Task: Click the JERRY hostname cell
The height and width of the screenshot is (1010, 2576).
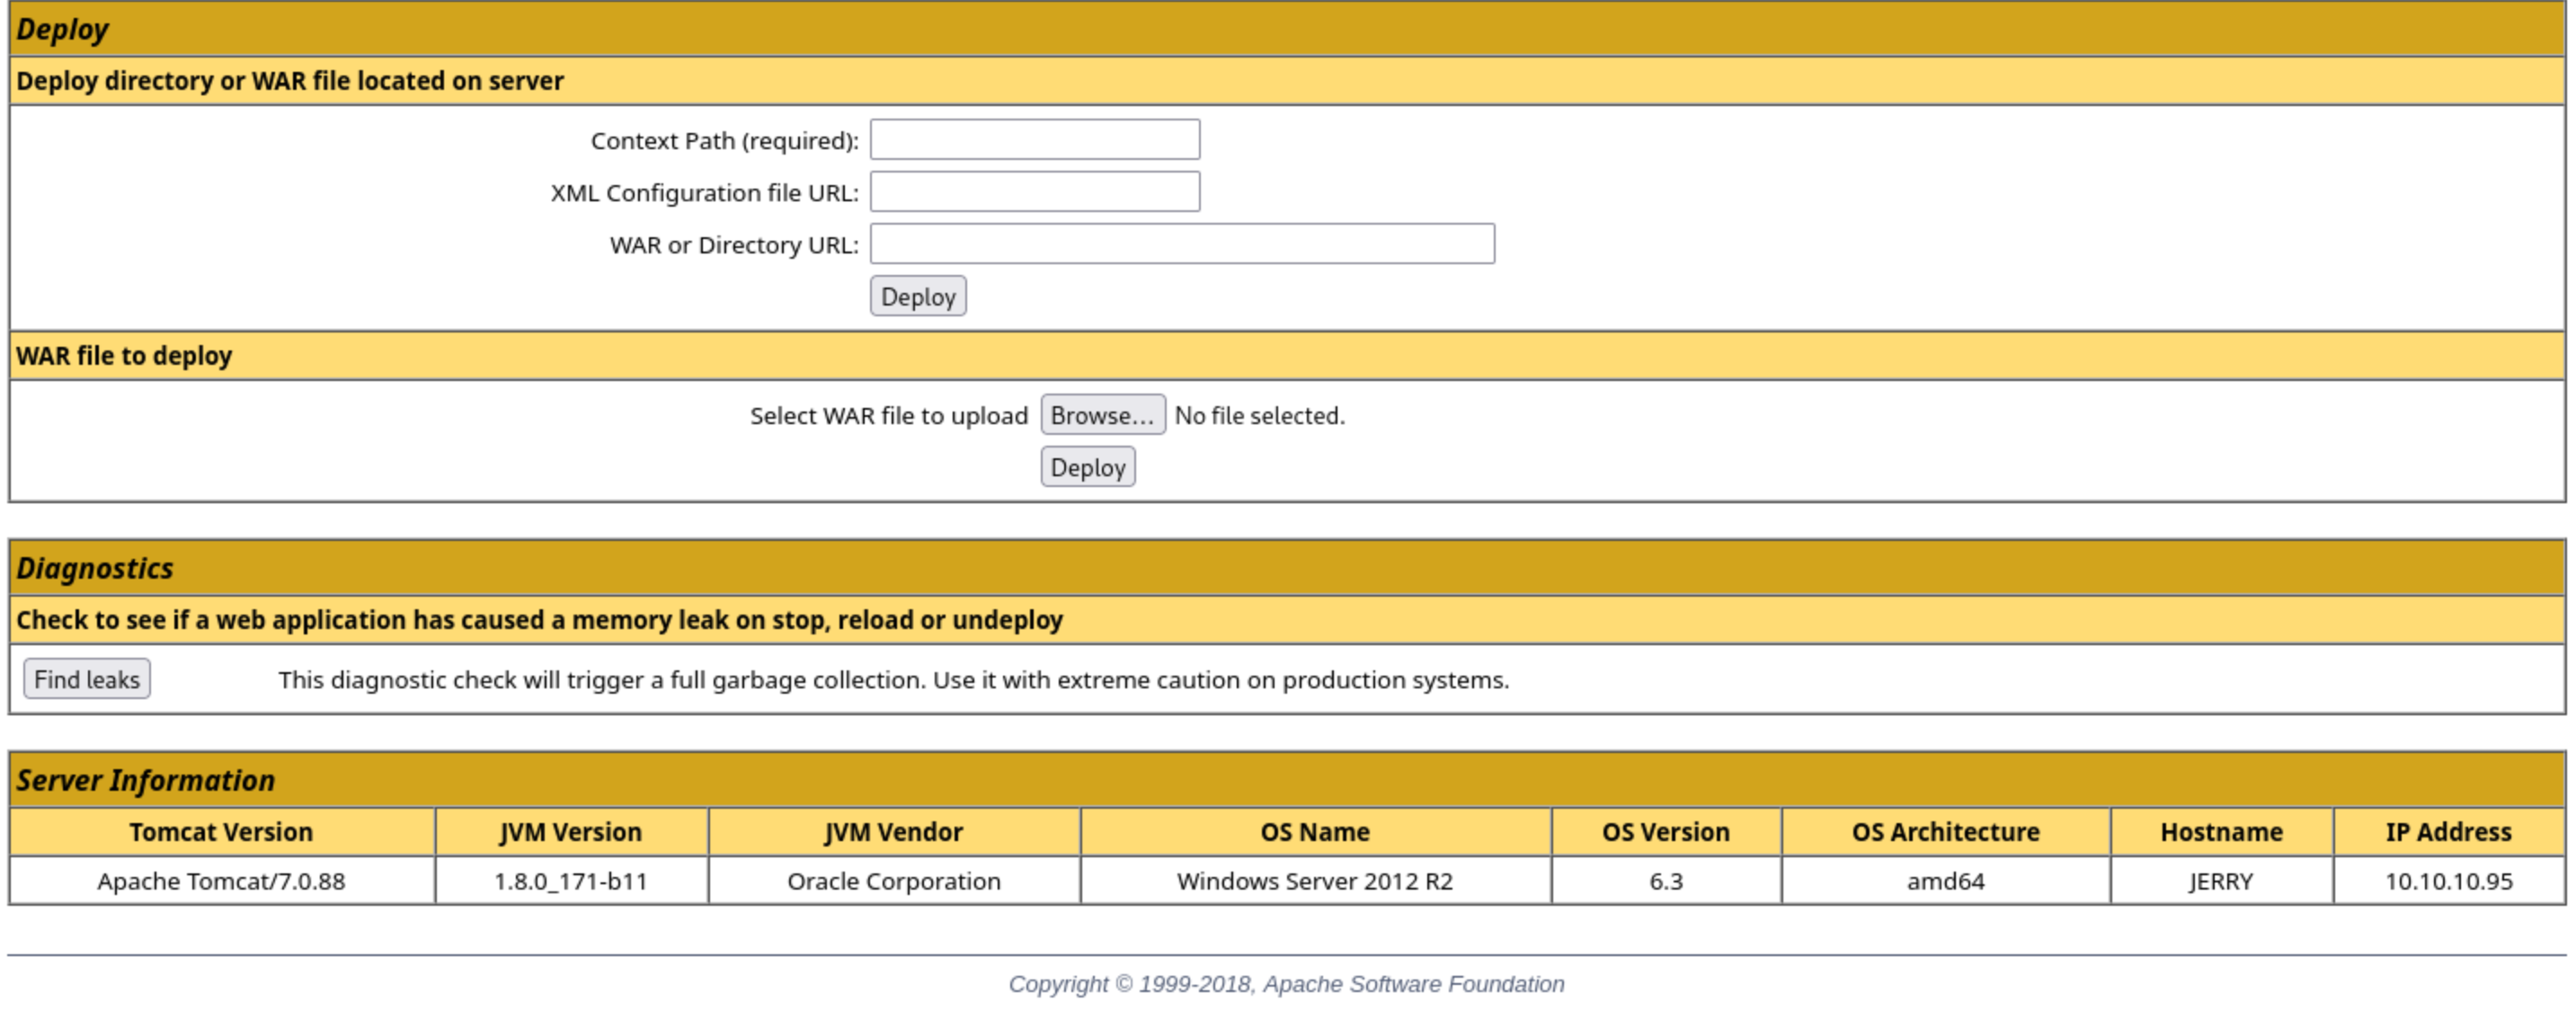Action: pyautogui.click(x=2220, y=881)
